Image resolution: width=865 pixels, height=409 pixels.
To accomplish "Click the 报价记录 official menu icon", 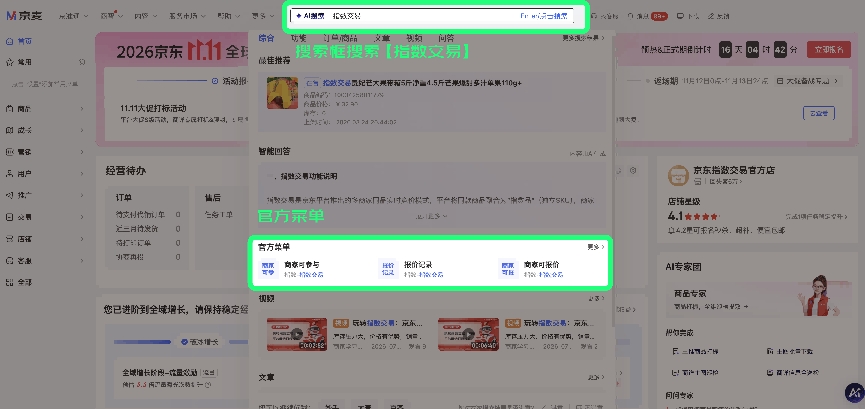I will coord(388,269).
